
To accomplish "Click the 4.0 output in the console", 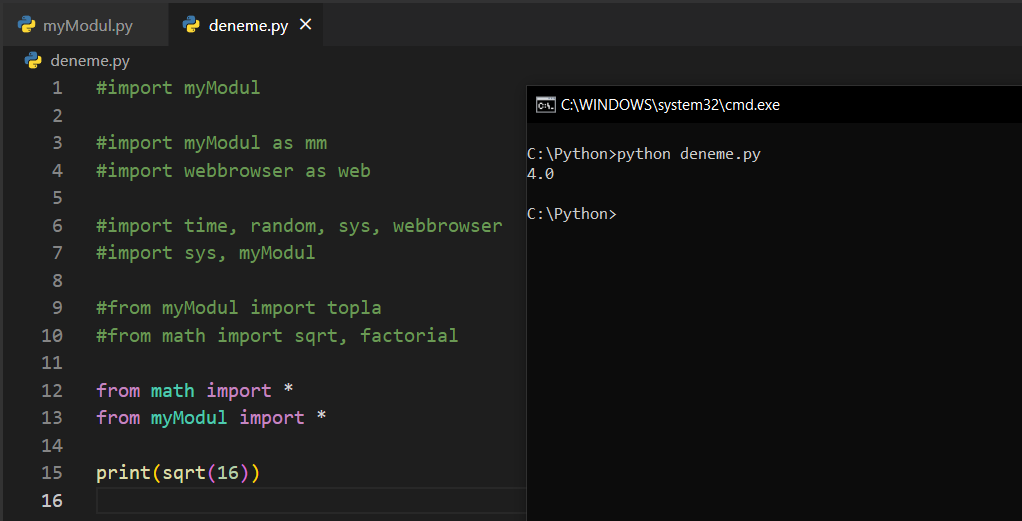I will [x=540, y=174].
